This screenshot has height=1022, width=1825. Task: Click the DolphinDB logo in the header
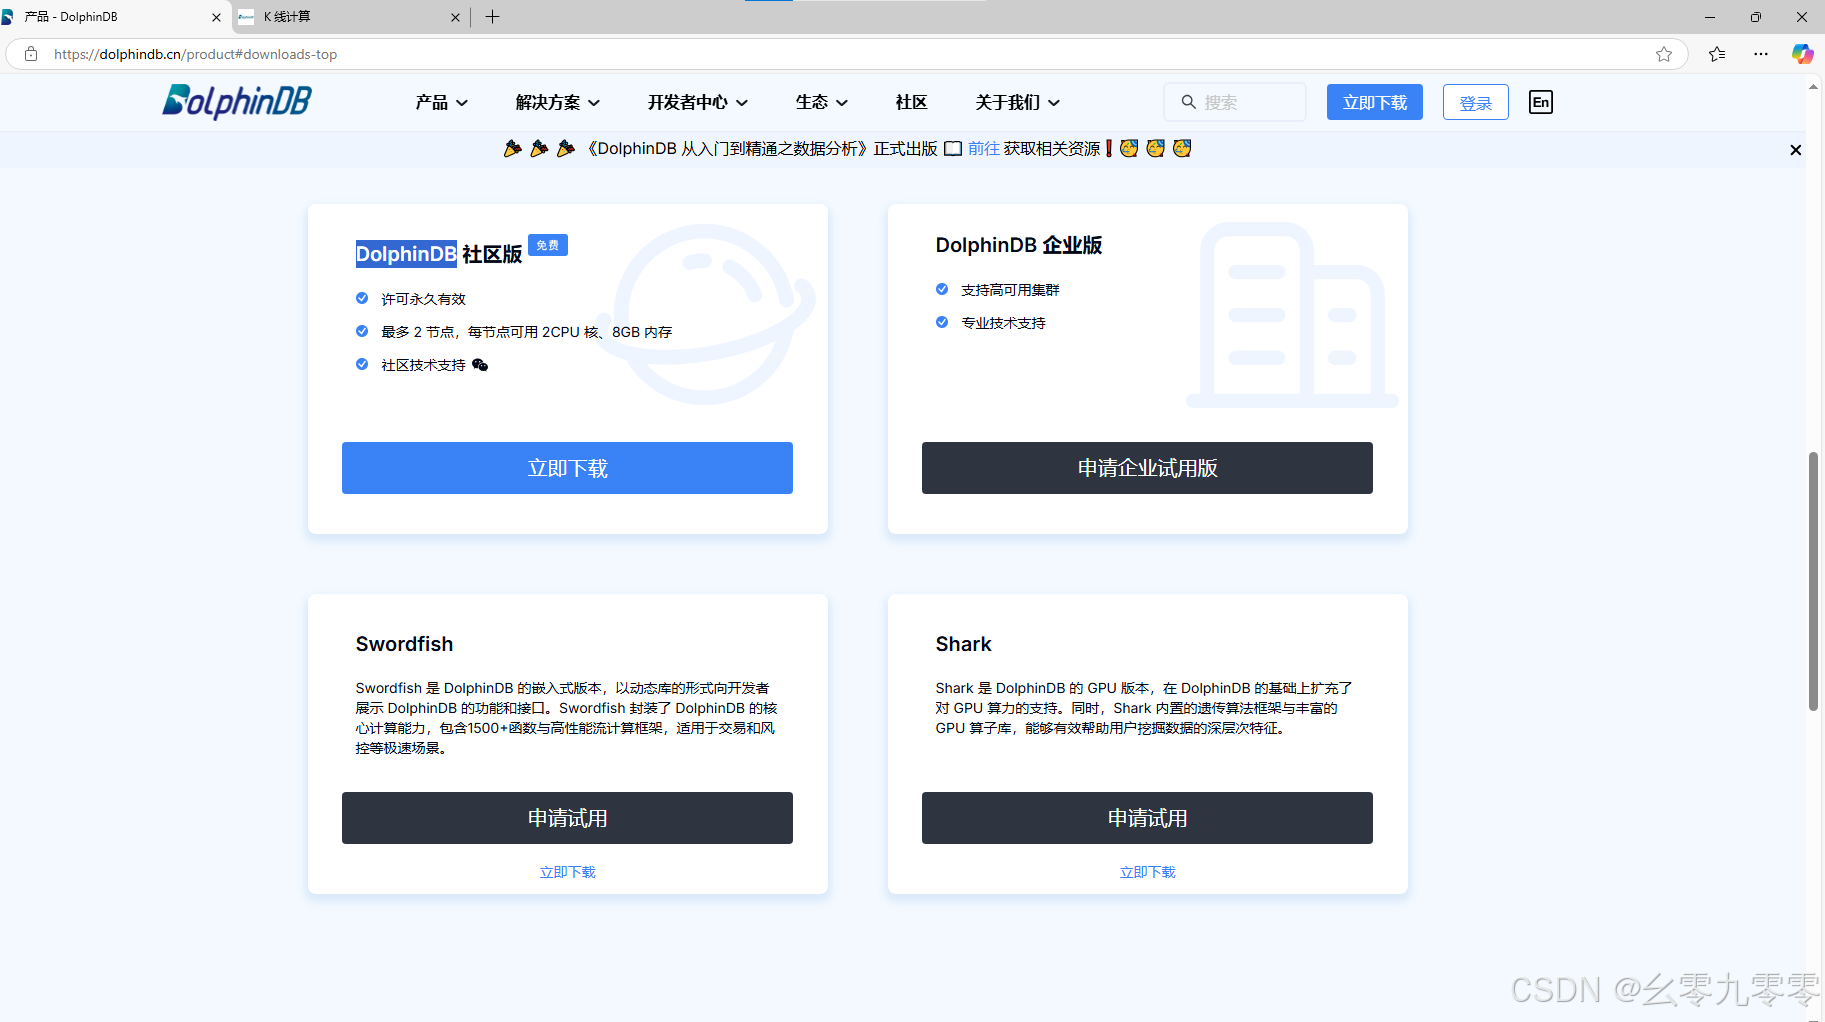coord(237,101)
